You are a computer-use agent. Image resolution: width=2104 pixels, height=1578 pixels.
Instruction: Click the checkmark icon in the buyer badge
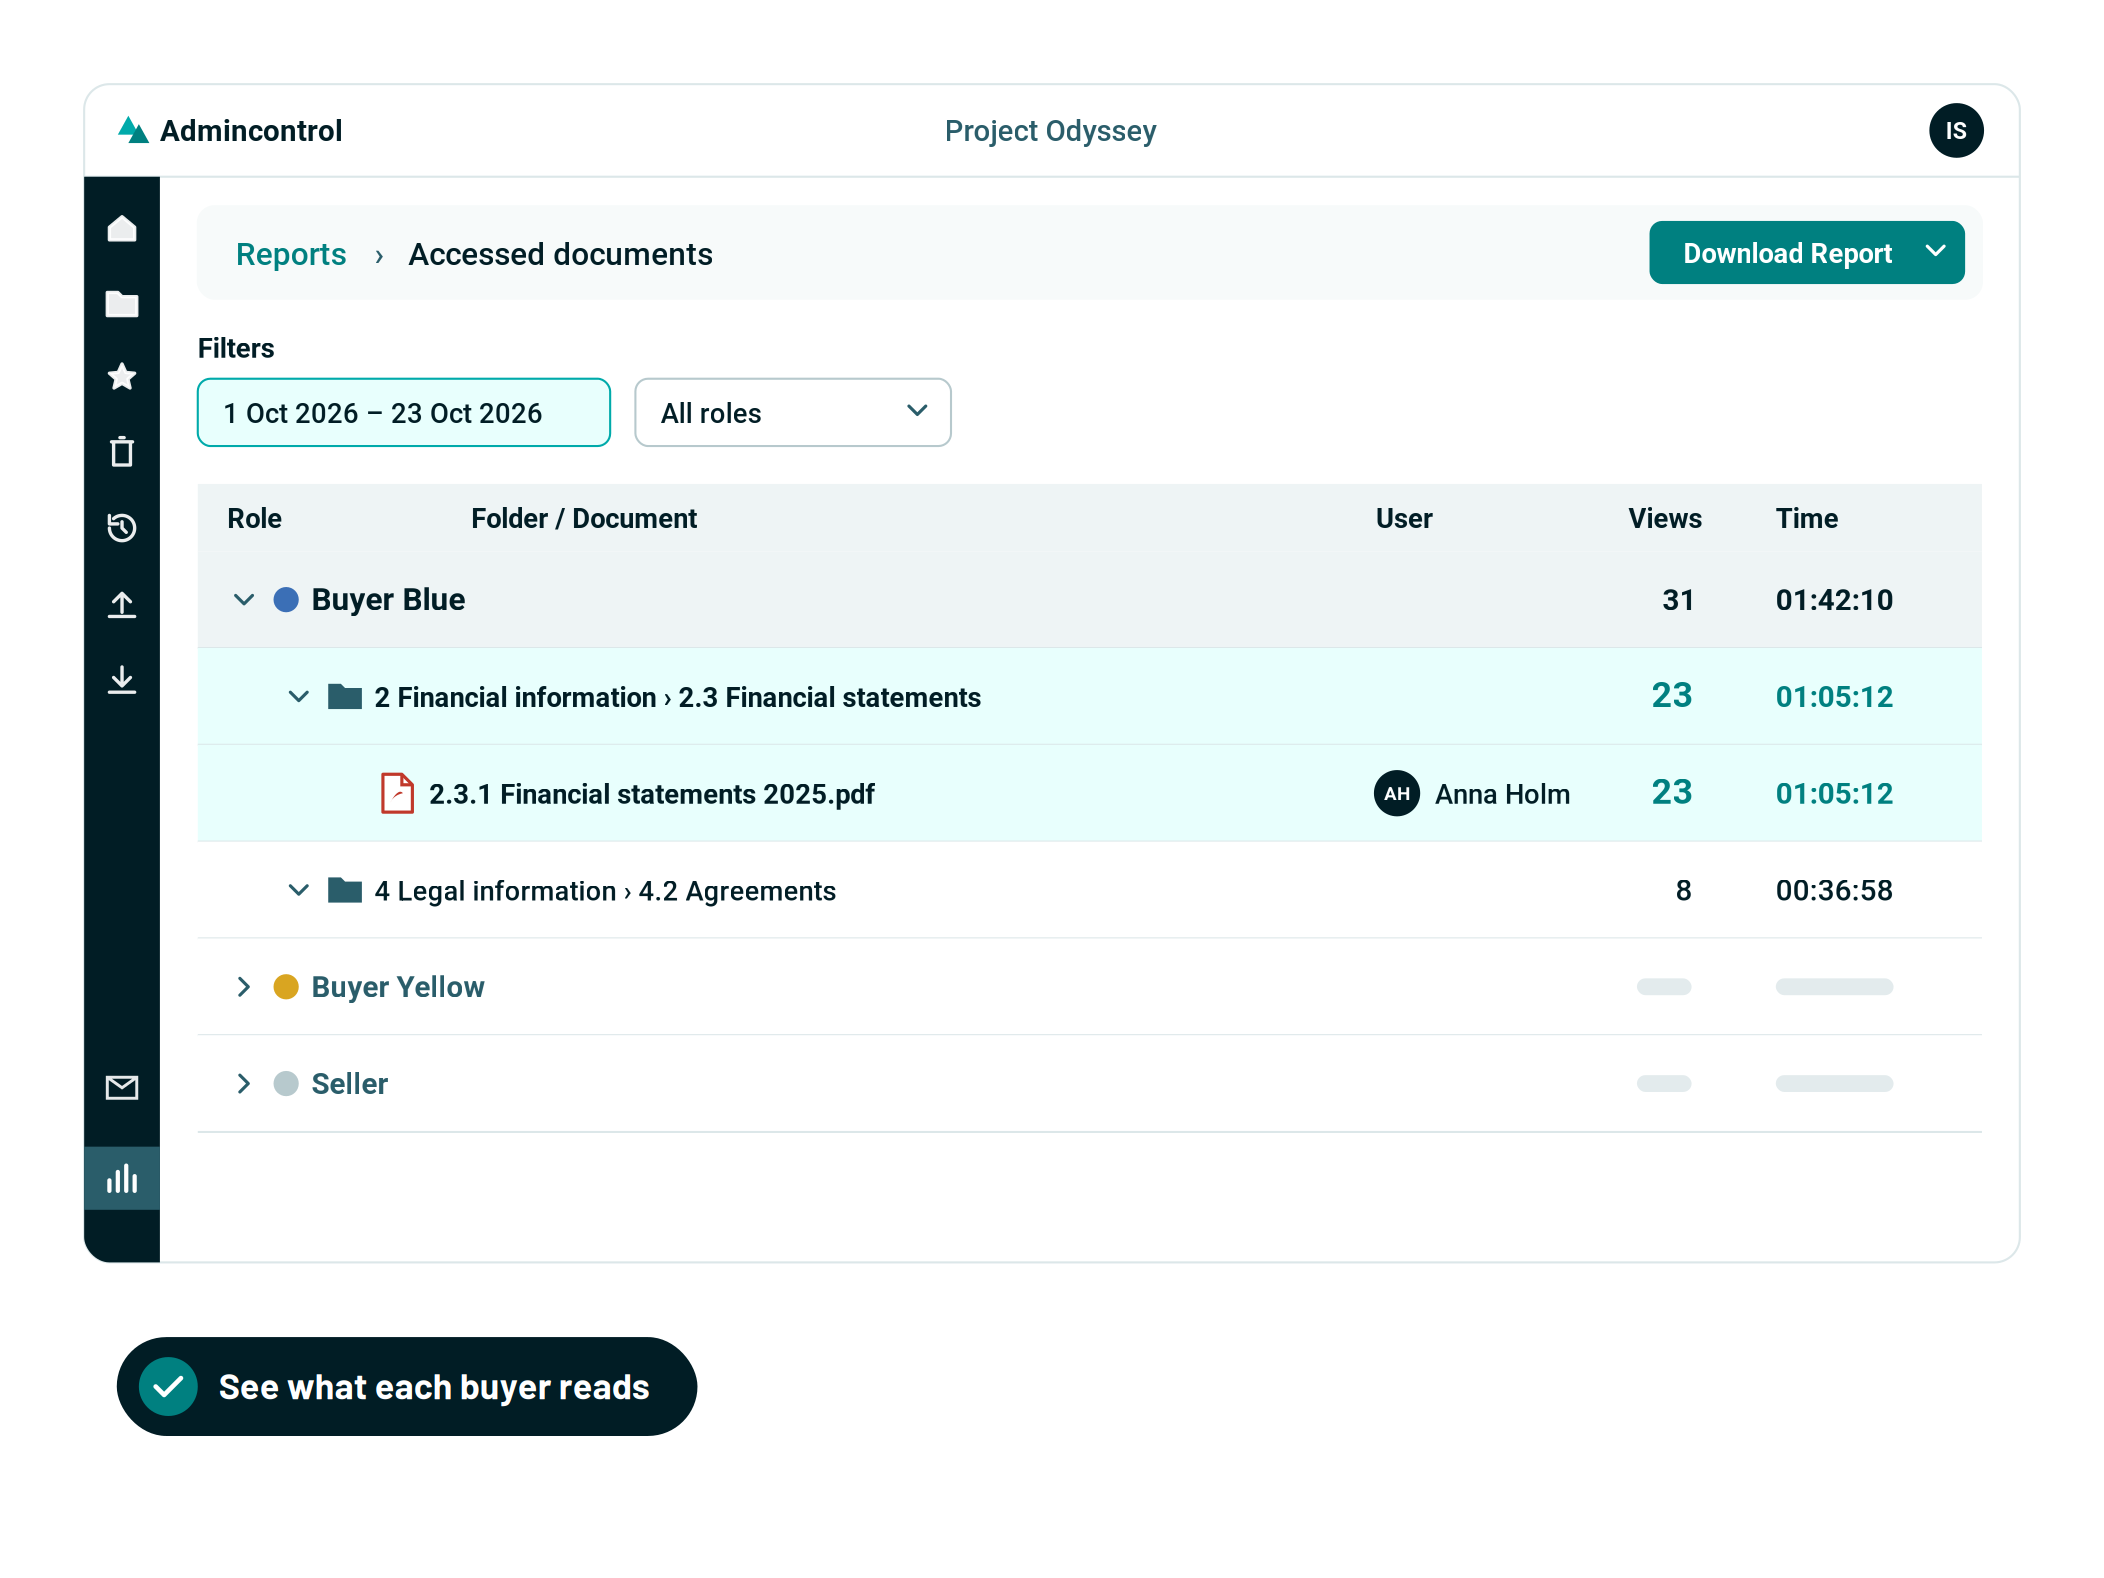click(x=168, y=1386)
